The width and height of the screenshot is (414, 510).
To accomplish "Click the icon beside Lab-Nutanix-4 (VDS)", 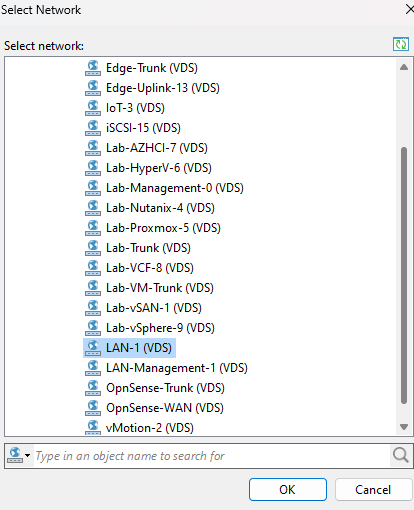I will point(93,208).
